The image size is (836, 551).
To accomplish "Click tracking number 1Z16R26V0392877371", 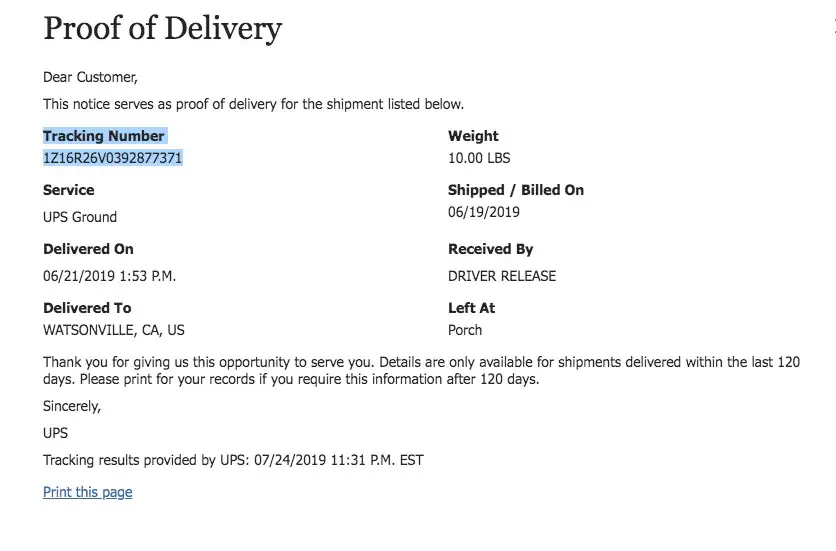I will 112,158.
